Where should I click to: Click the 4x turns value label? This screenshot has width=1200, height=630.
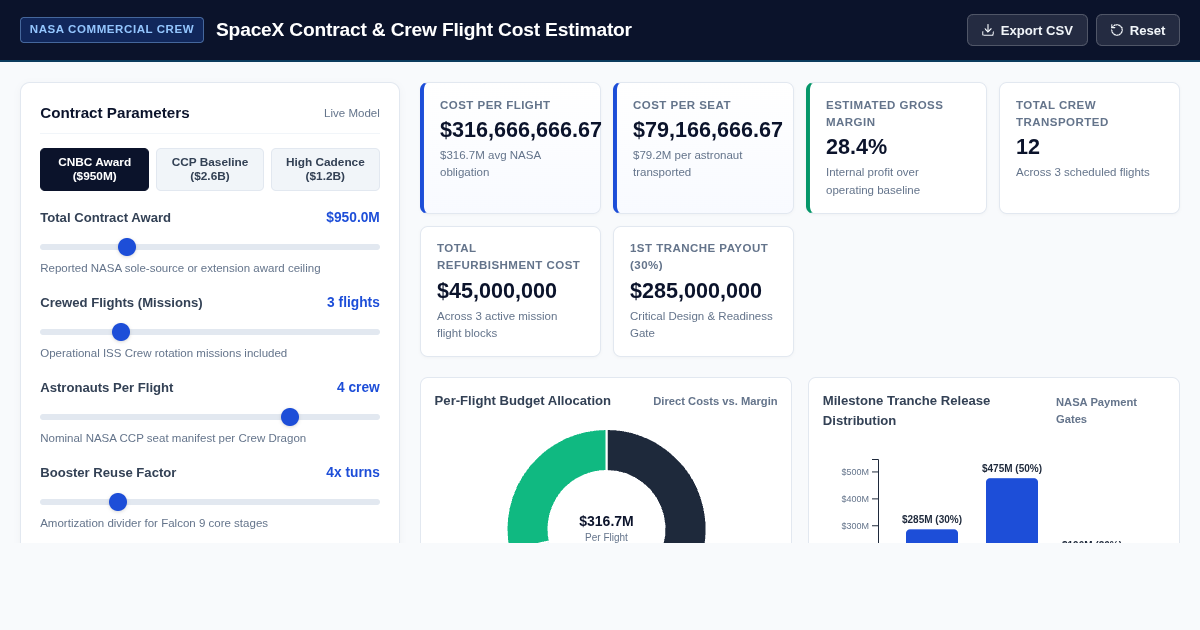click(x=353, y=472)
